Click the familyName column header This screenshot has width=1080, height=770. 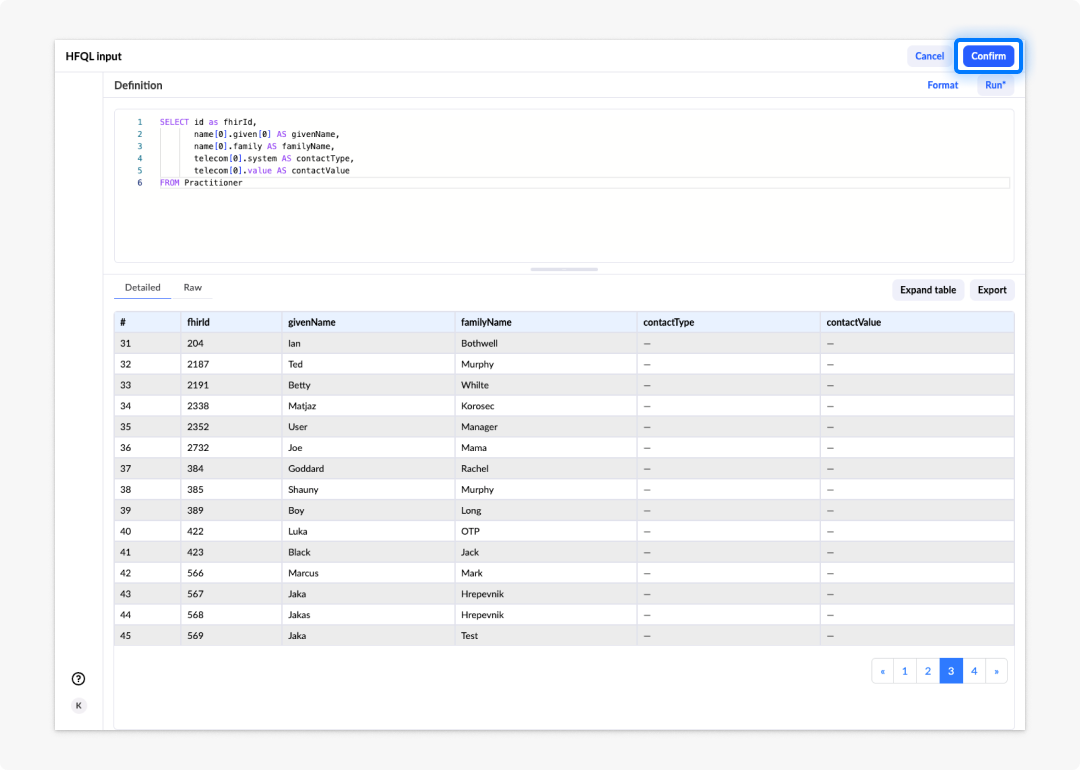coord(546,322)
